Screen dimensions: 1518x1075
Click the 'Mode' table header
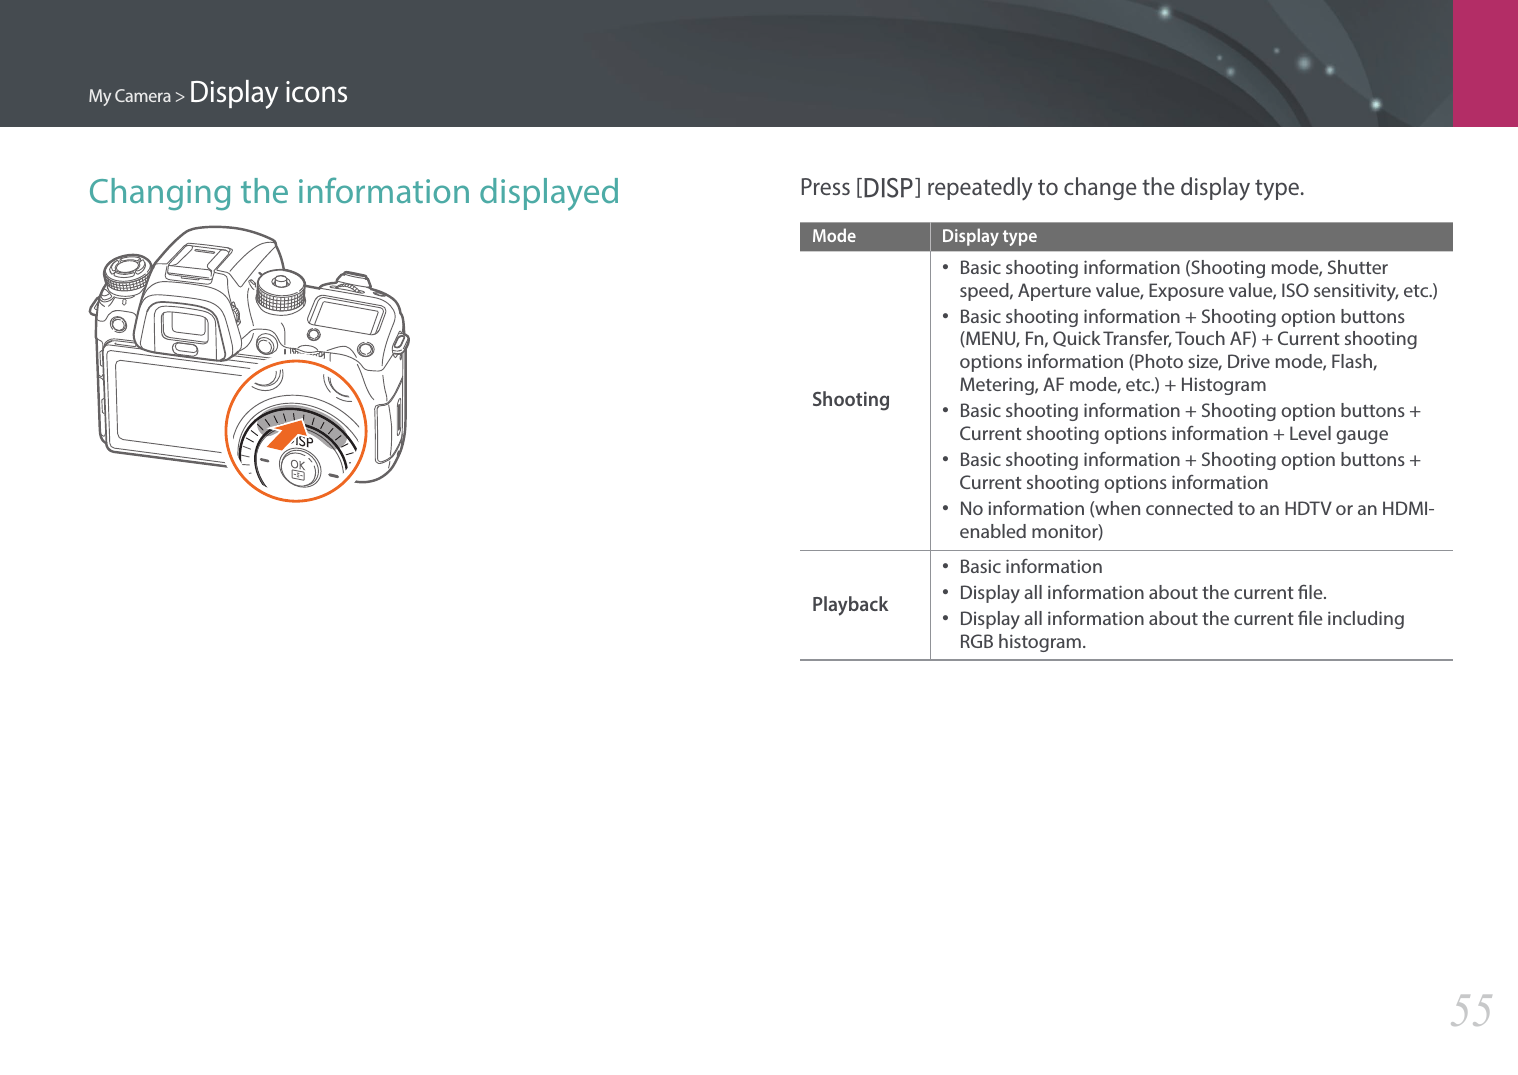point(833,236)
